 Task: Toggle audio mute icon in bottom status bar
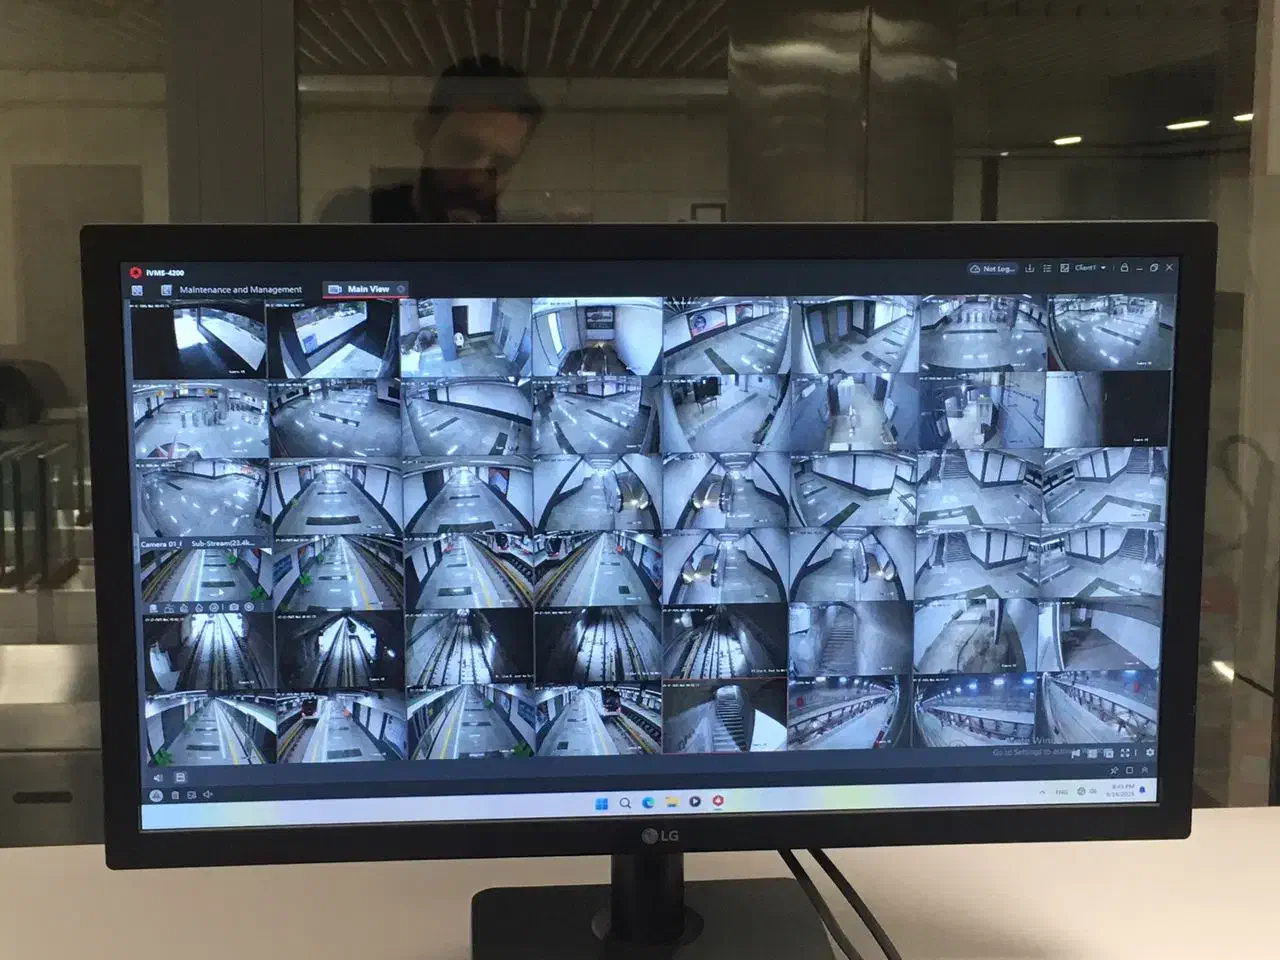(208, 795)
